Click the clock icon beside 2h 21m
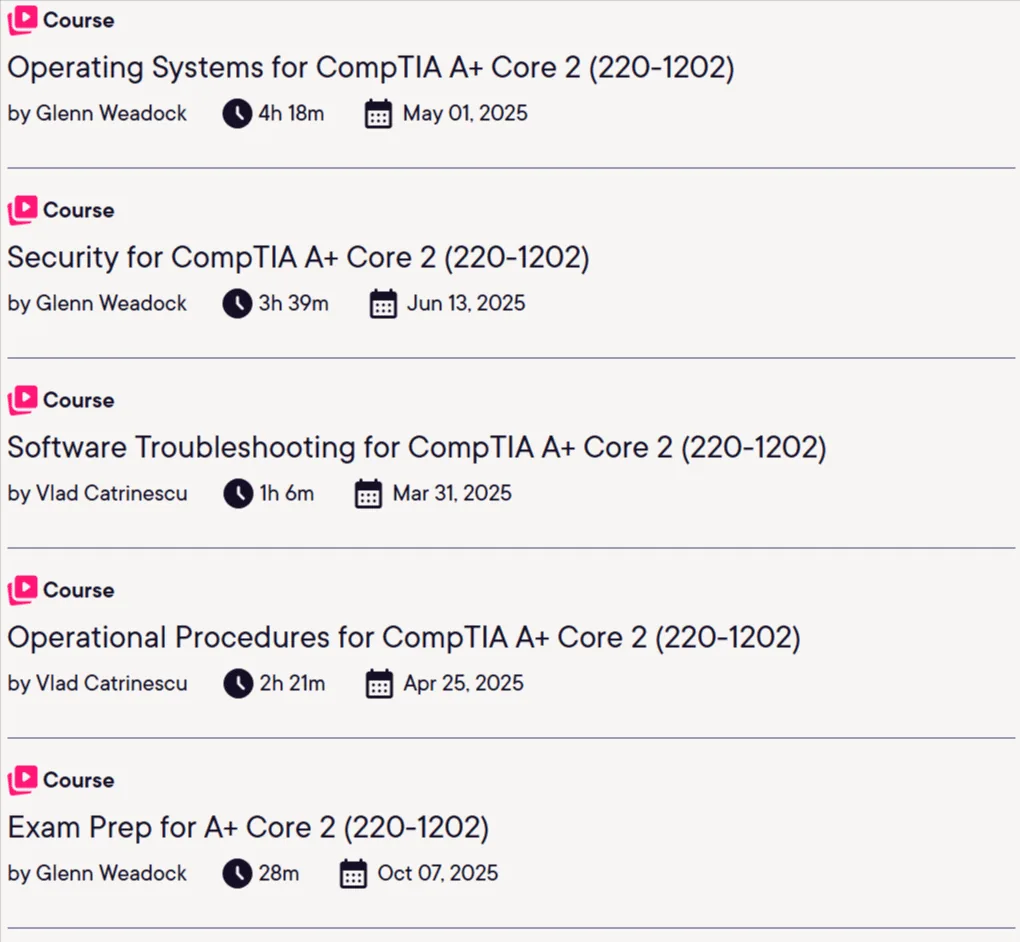 (238, 684)
